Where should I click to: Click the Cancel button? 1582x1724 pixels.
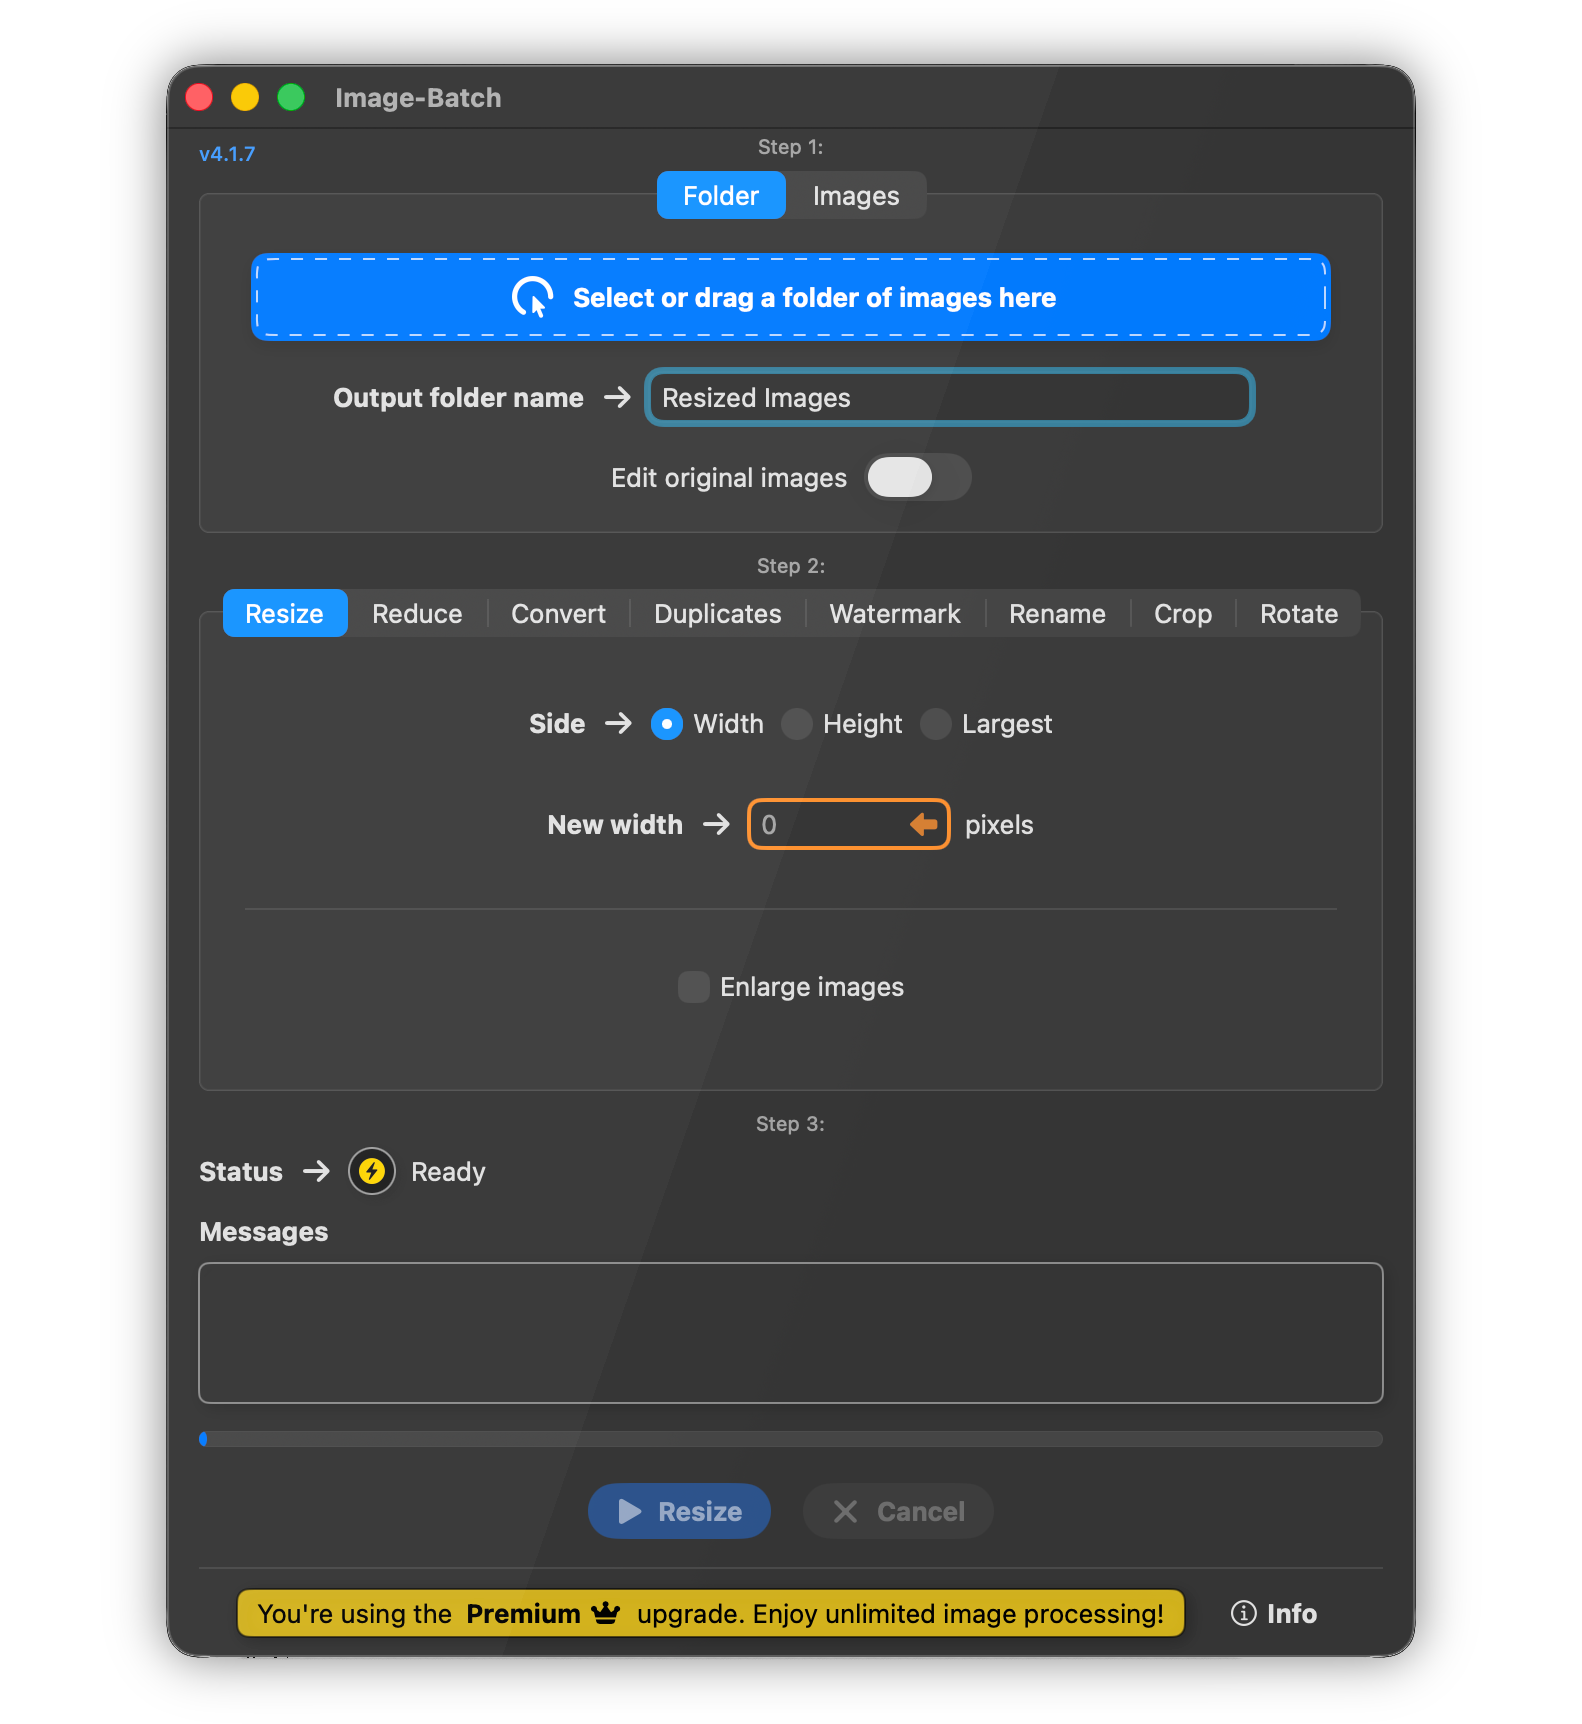click(x=898, y=1511)
